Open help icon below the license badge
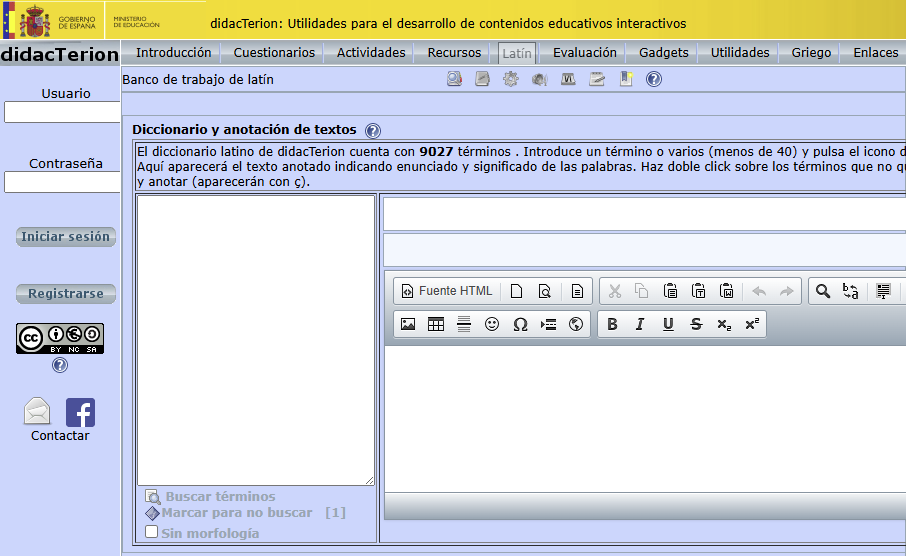 (x=60, y=365)
